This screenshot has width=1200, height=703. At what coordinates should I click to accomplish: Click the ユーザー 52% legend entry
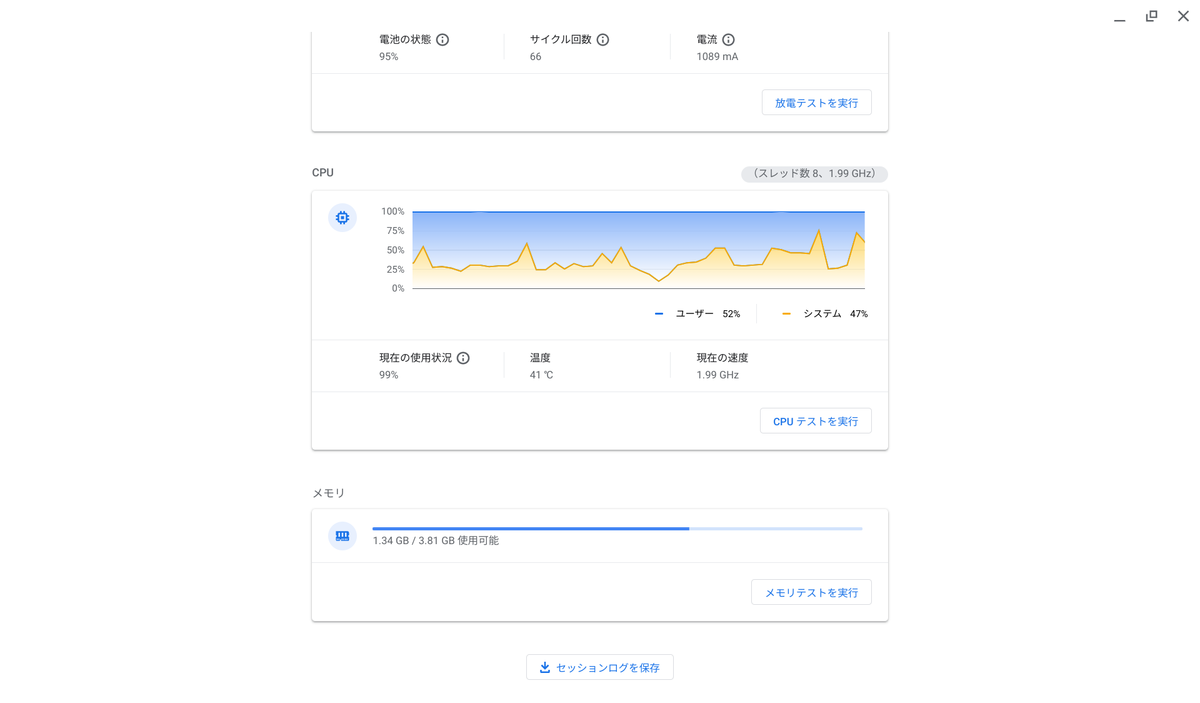(x=697, y=314)
